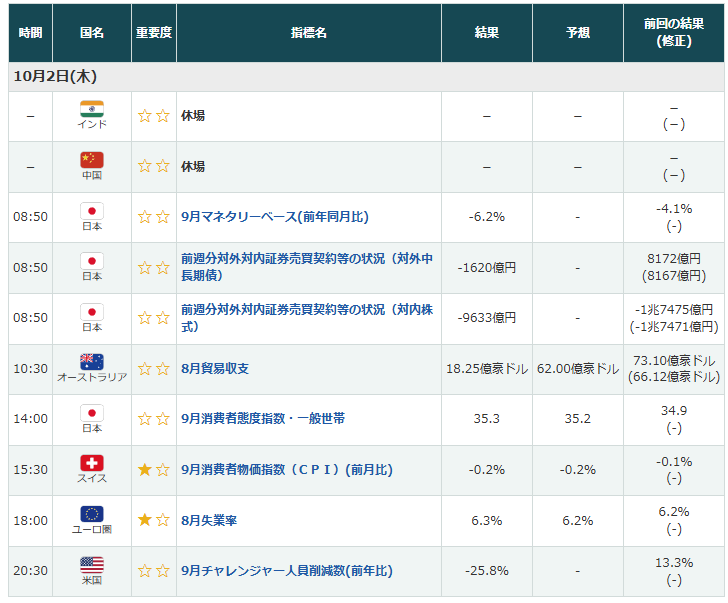This screenshot has height=603, width=728.
Task: Click the India flag icon
Action: pos(92,110)
